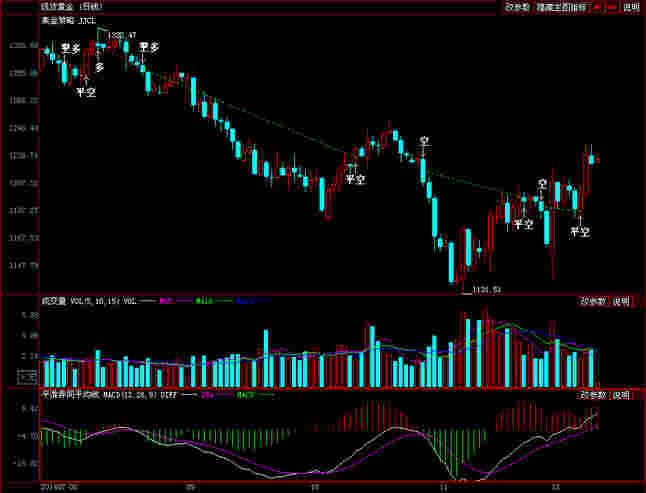Open 说明 in the volume panel

point(622,301)
